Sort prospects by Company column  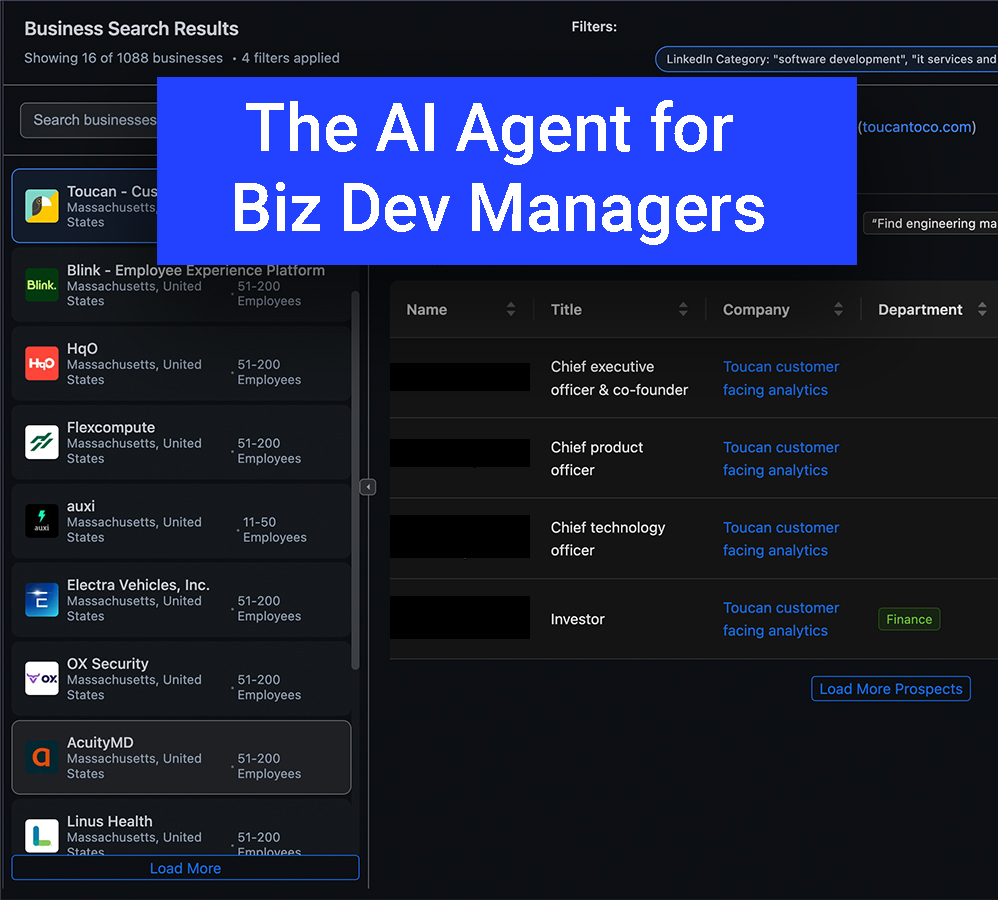pos(838,309)
